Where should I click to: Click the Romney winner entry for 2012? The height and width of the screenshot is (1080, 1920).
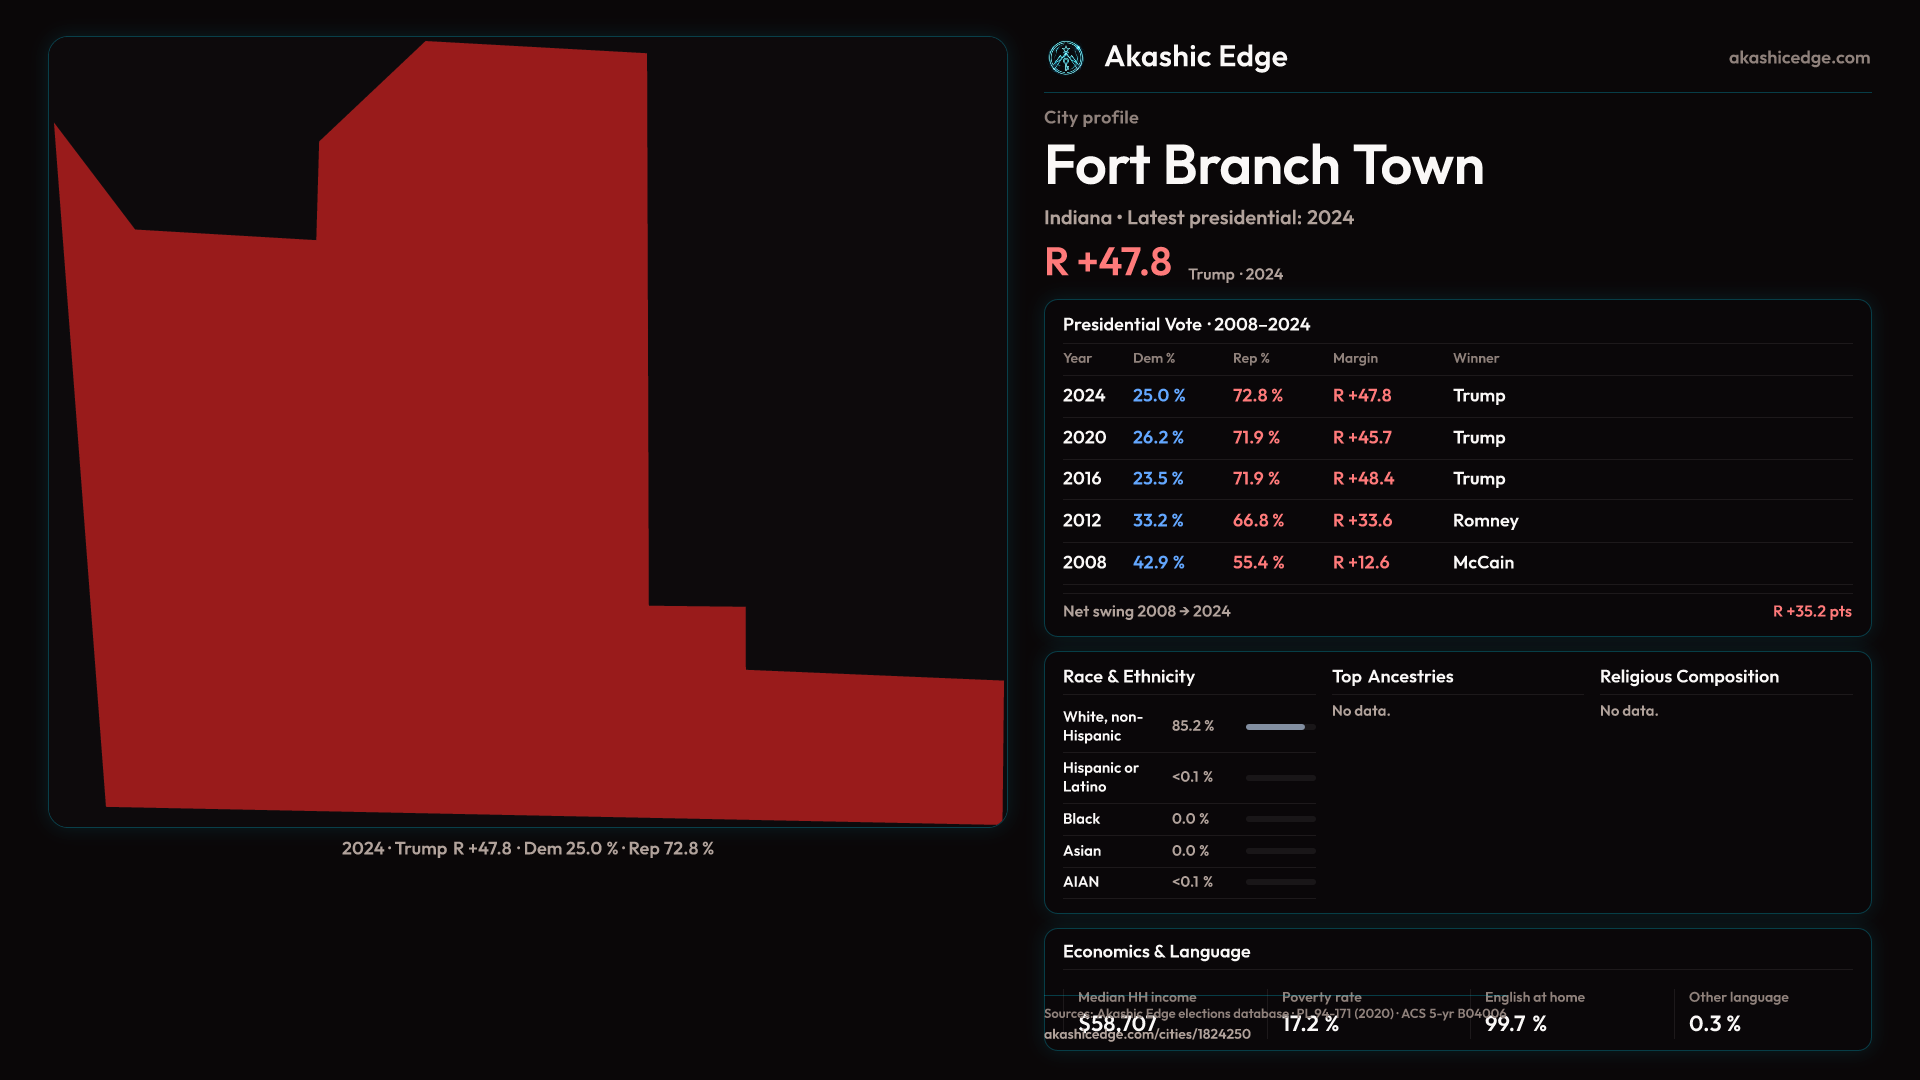(1484, 521)
